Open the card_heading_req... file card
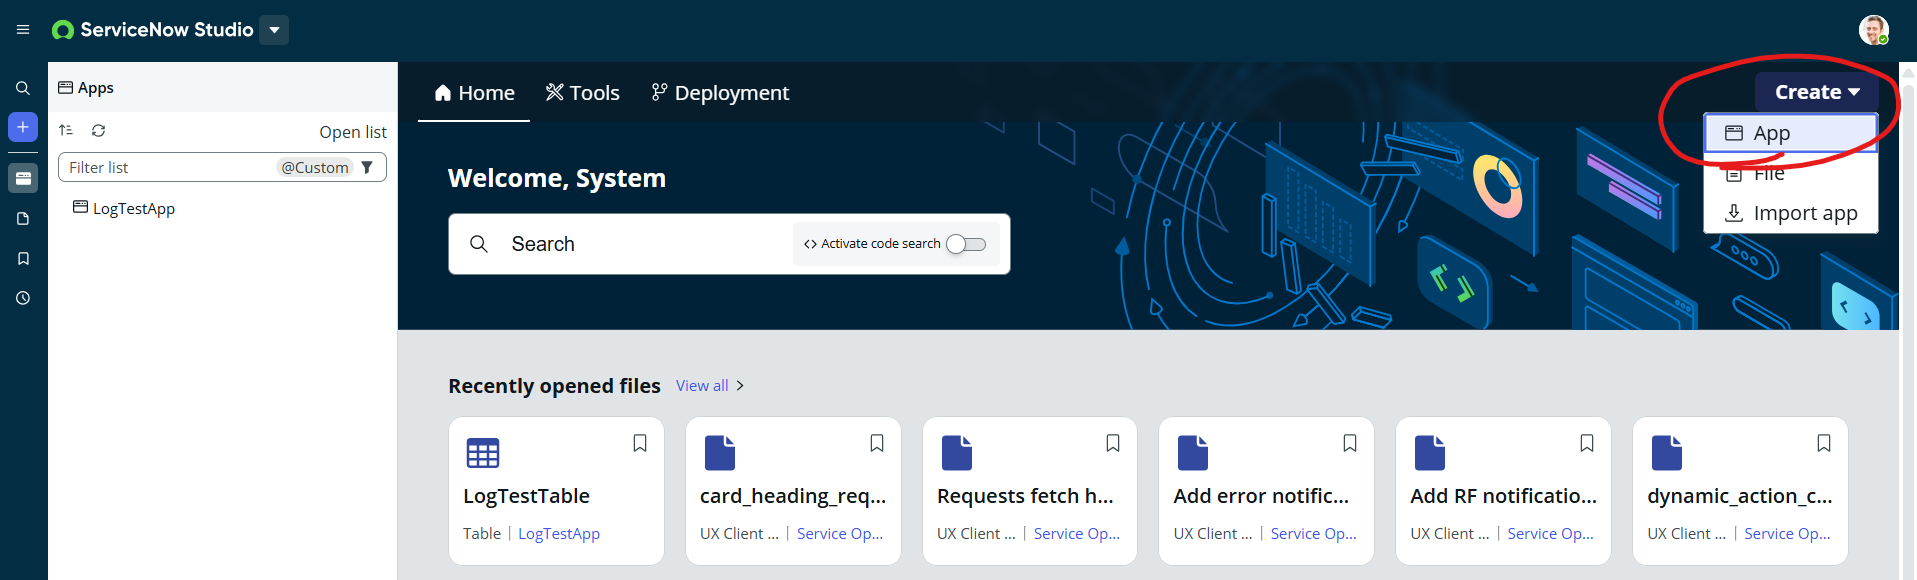 793,491
